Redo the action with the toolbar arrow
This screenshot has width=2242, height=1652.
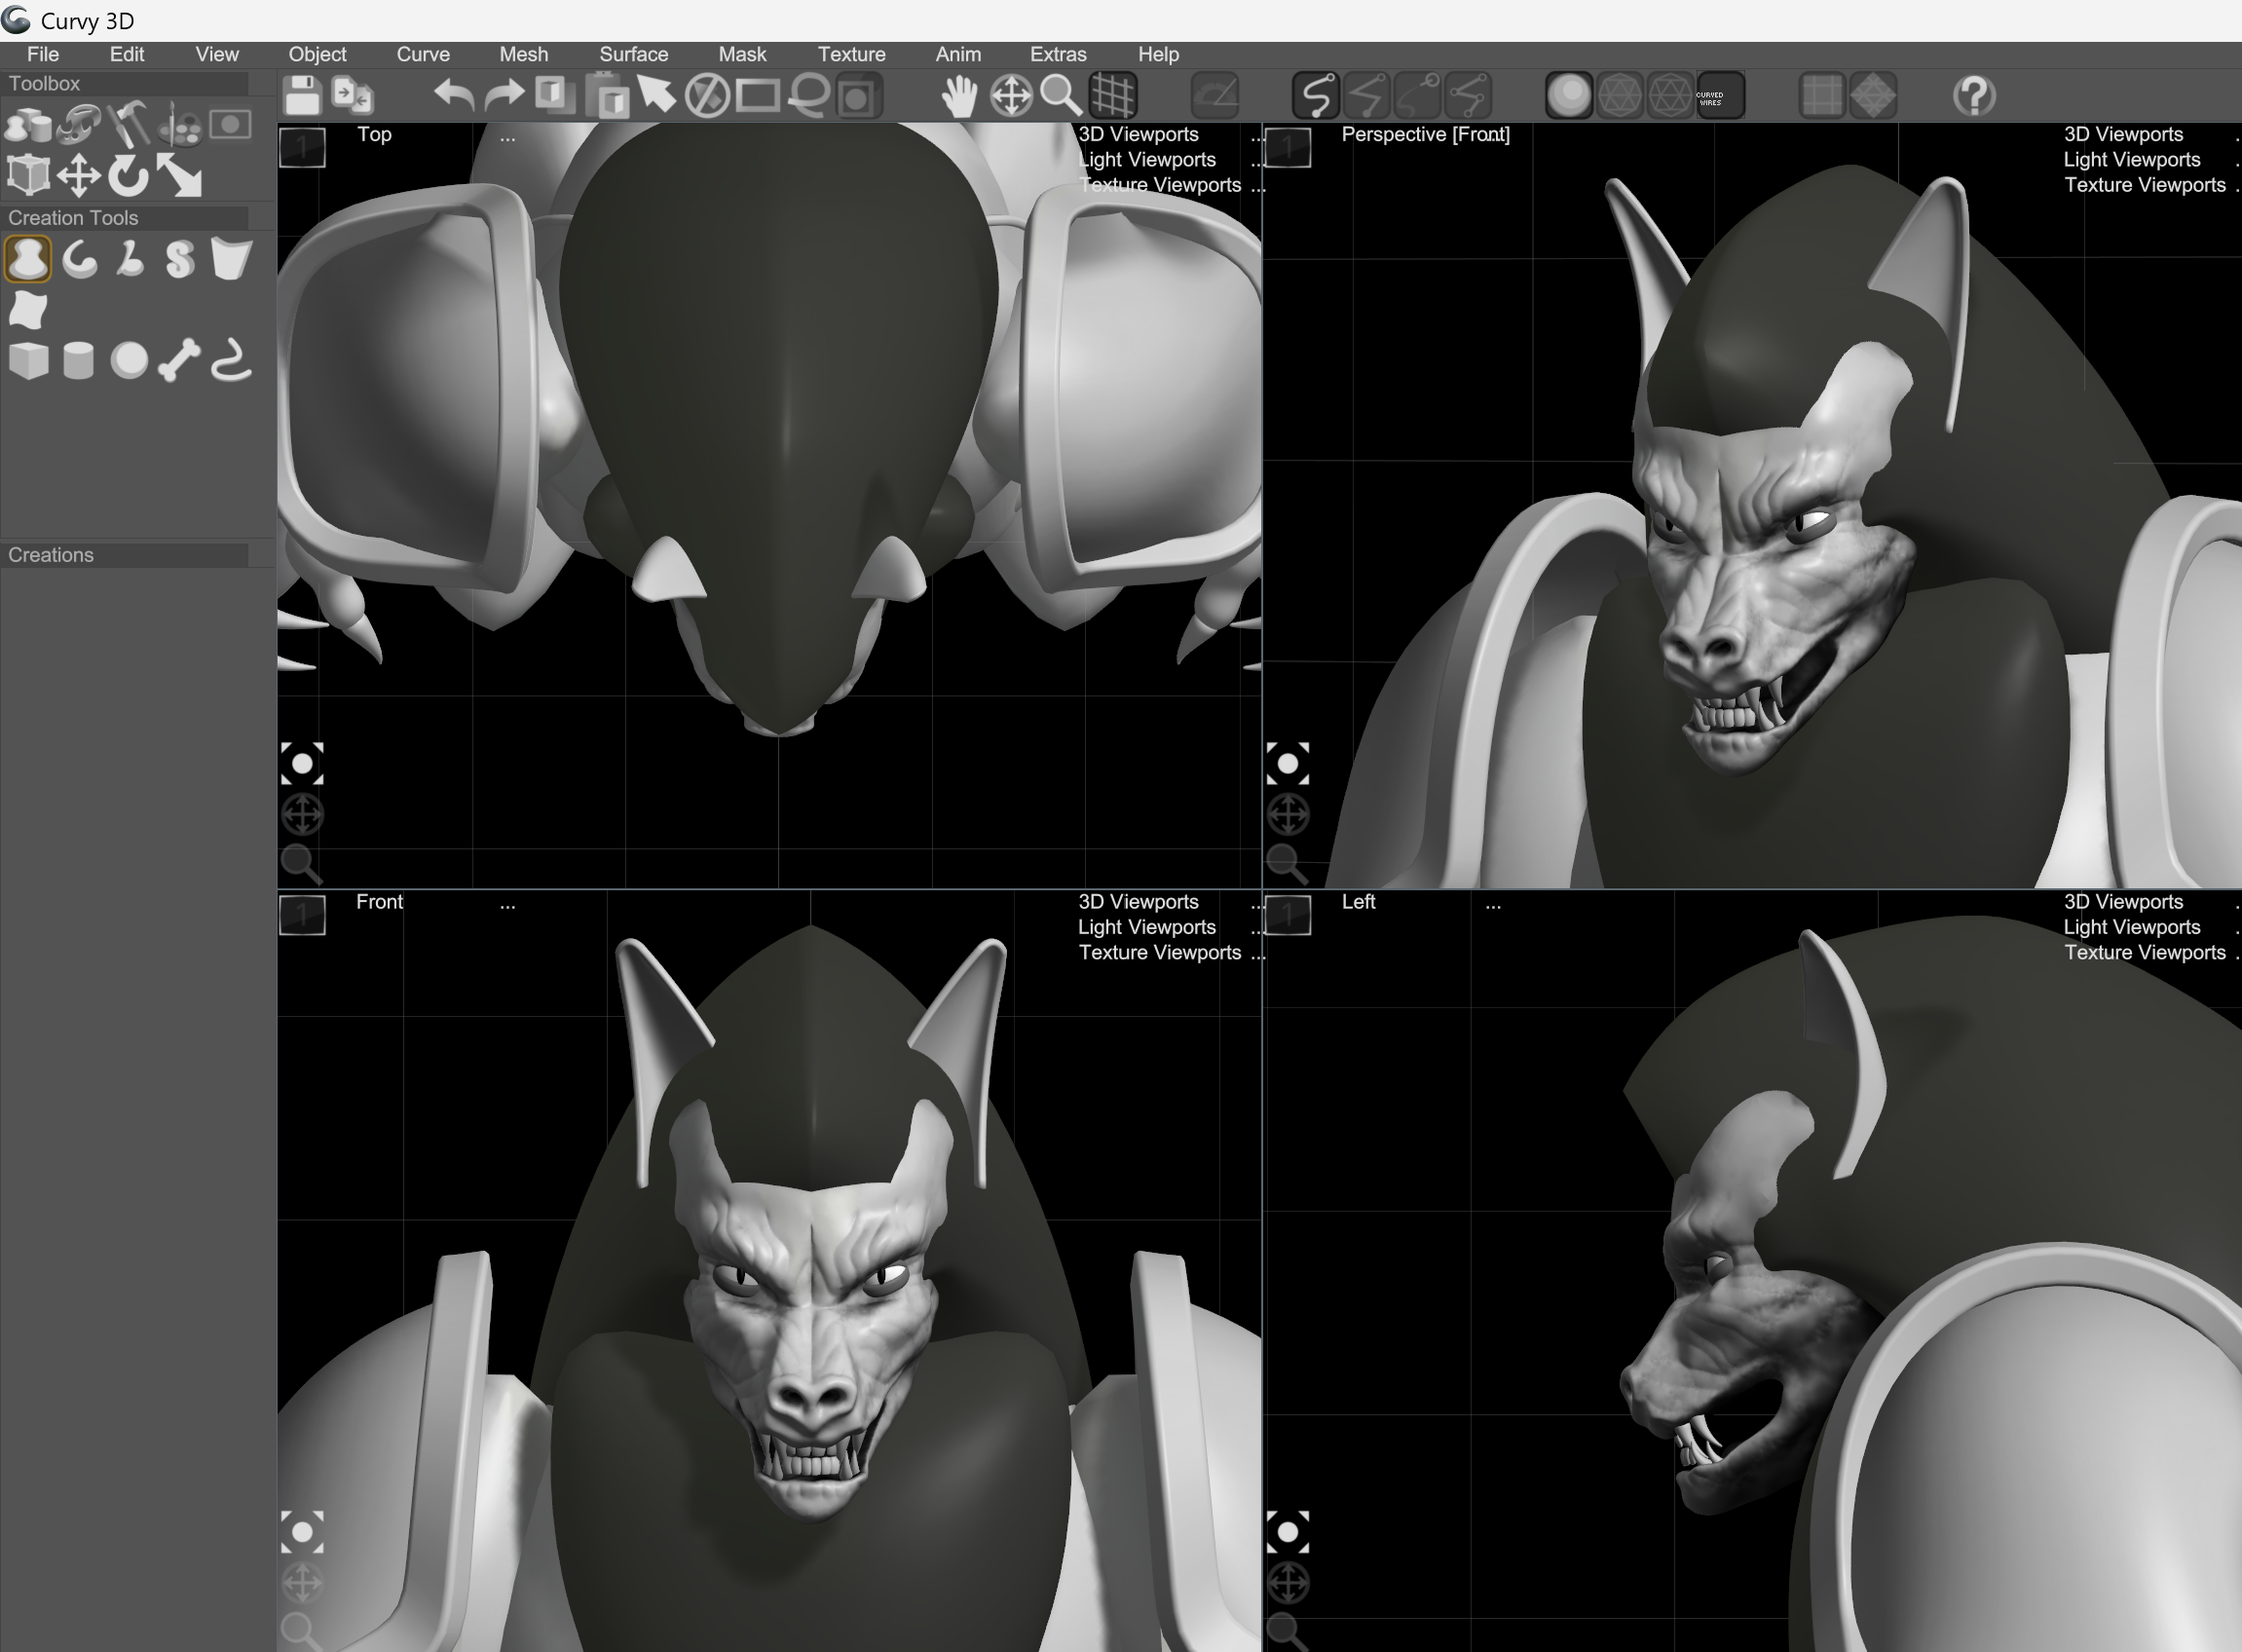tap(505, 96)
